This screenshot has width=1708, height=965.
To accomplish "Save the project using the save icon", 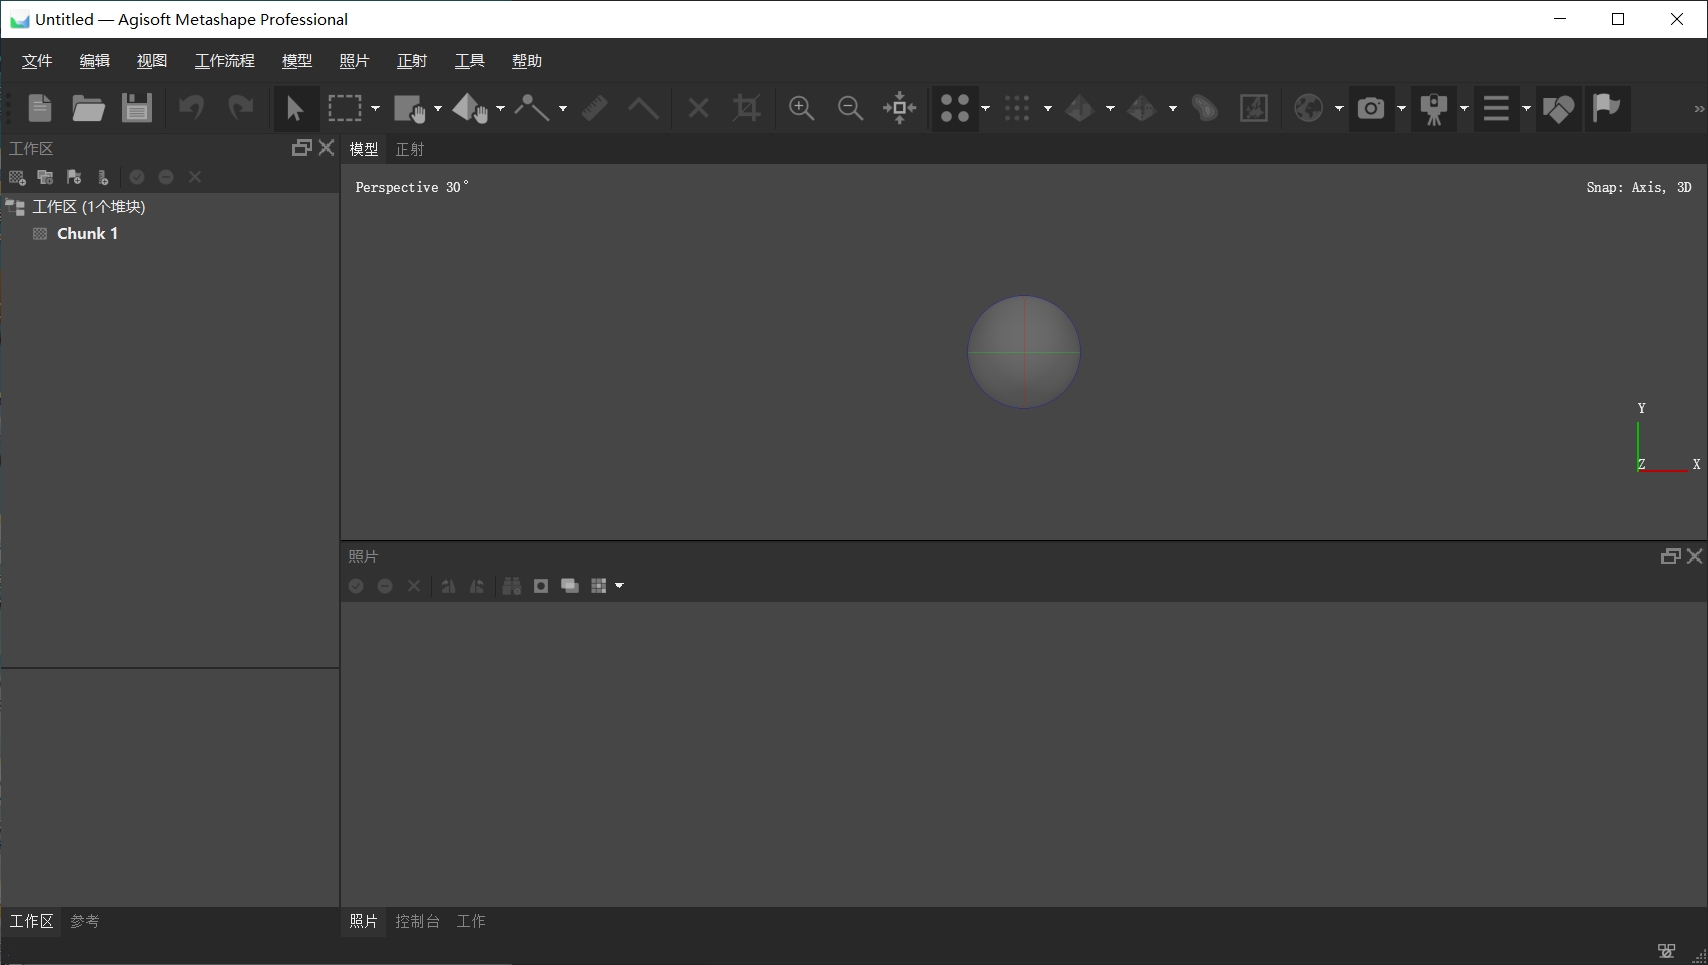I will click(136, 108).
